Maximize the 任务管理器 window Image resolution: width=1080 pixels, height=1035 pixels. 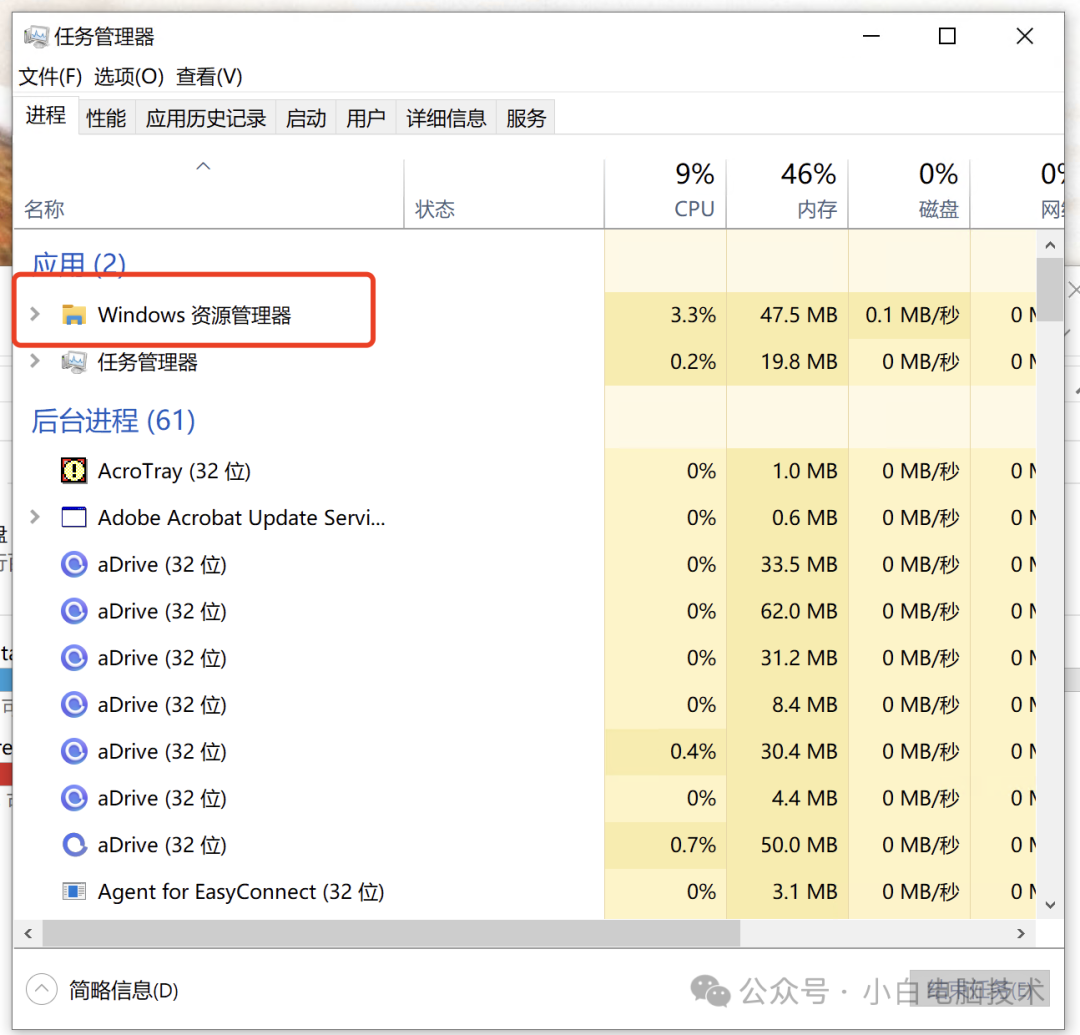point(947,36)
